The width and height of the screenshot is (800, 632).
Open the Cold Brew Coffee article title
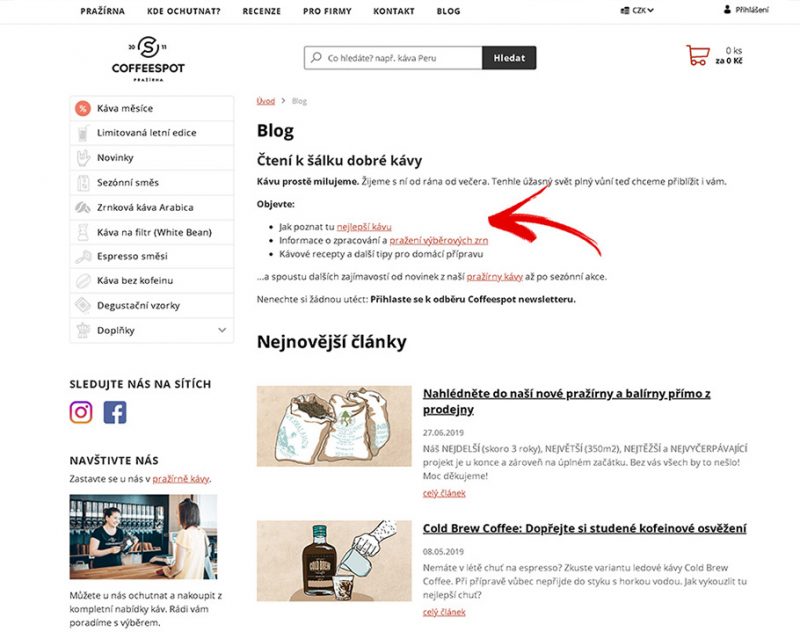click(585, 528)
